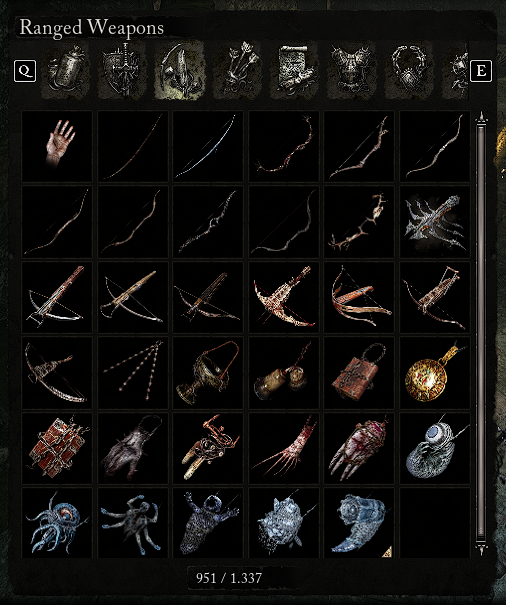Pick the bloody clawed hand catalyst

284,448
